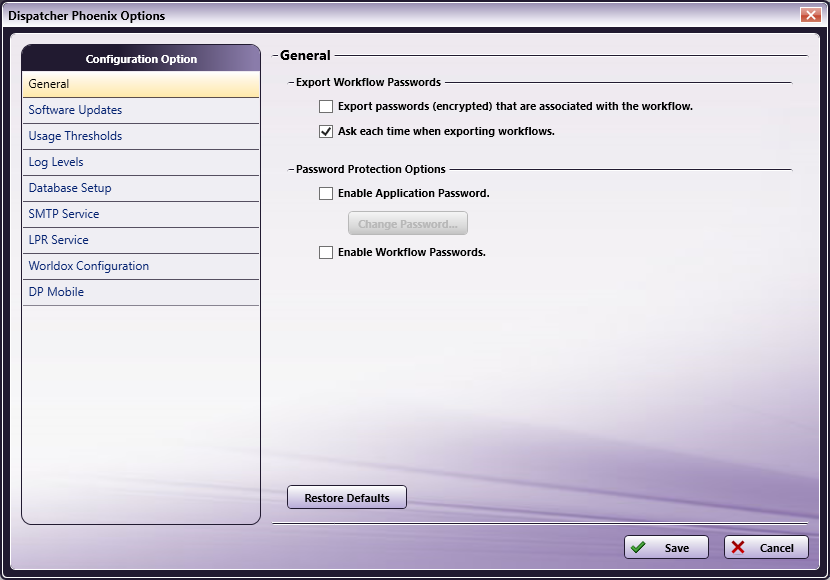Click the Dispatcher Phoenix Options title bar

(400, 16)
